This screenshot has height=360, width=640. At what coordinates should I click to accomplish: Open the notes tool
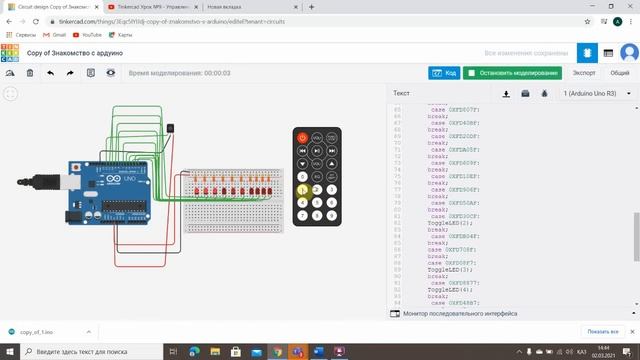(x=91, y=73)
